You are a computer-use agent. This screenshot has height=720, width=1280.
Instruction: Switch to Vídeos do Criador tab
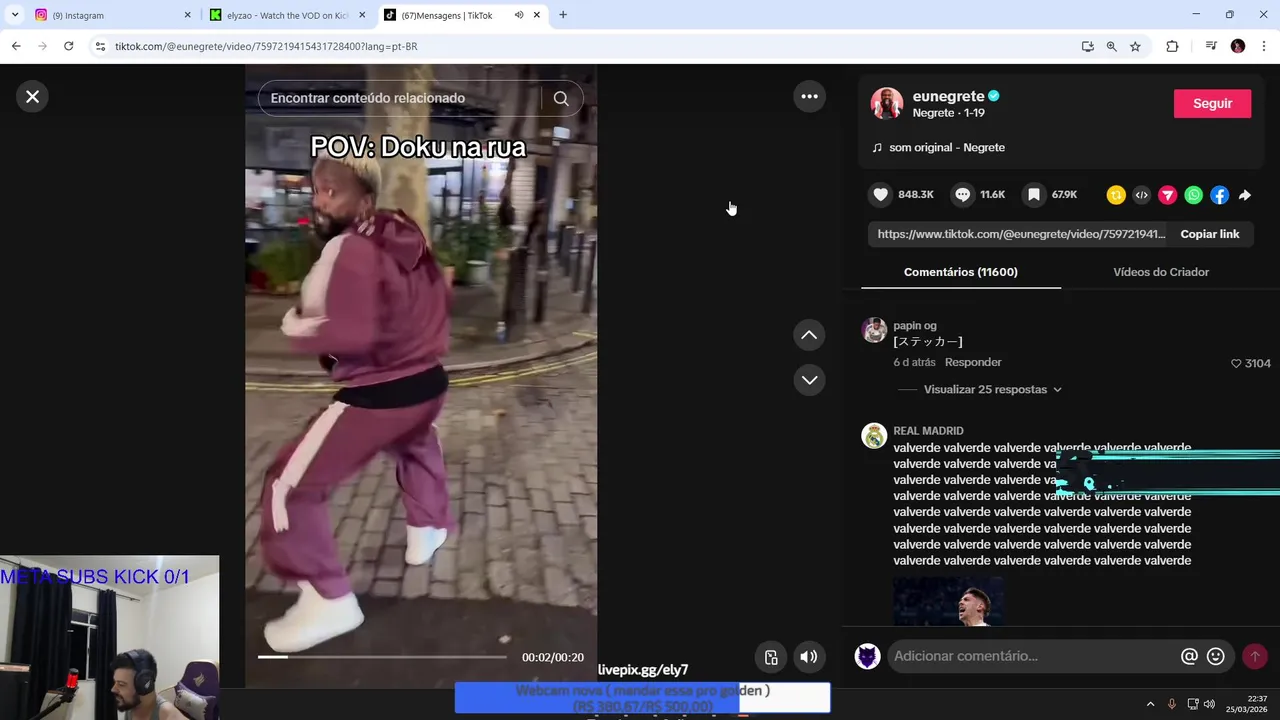(x=1161, y=272)
